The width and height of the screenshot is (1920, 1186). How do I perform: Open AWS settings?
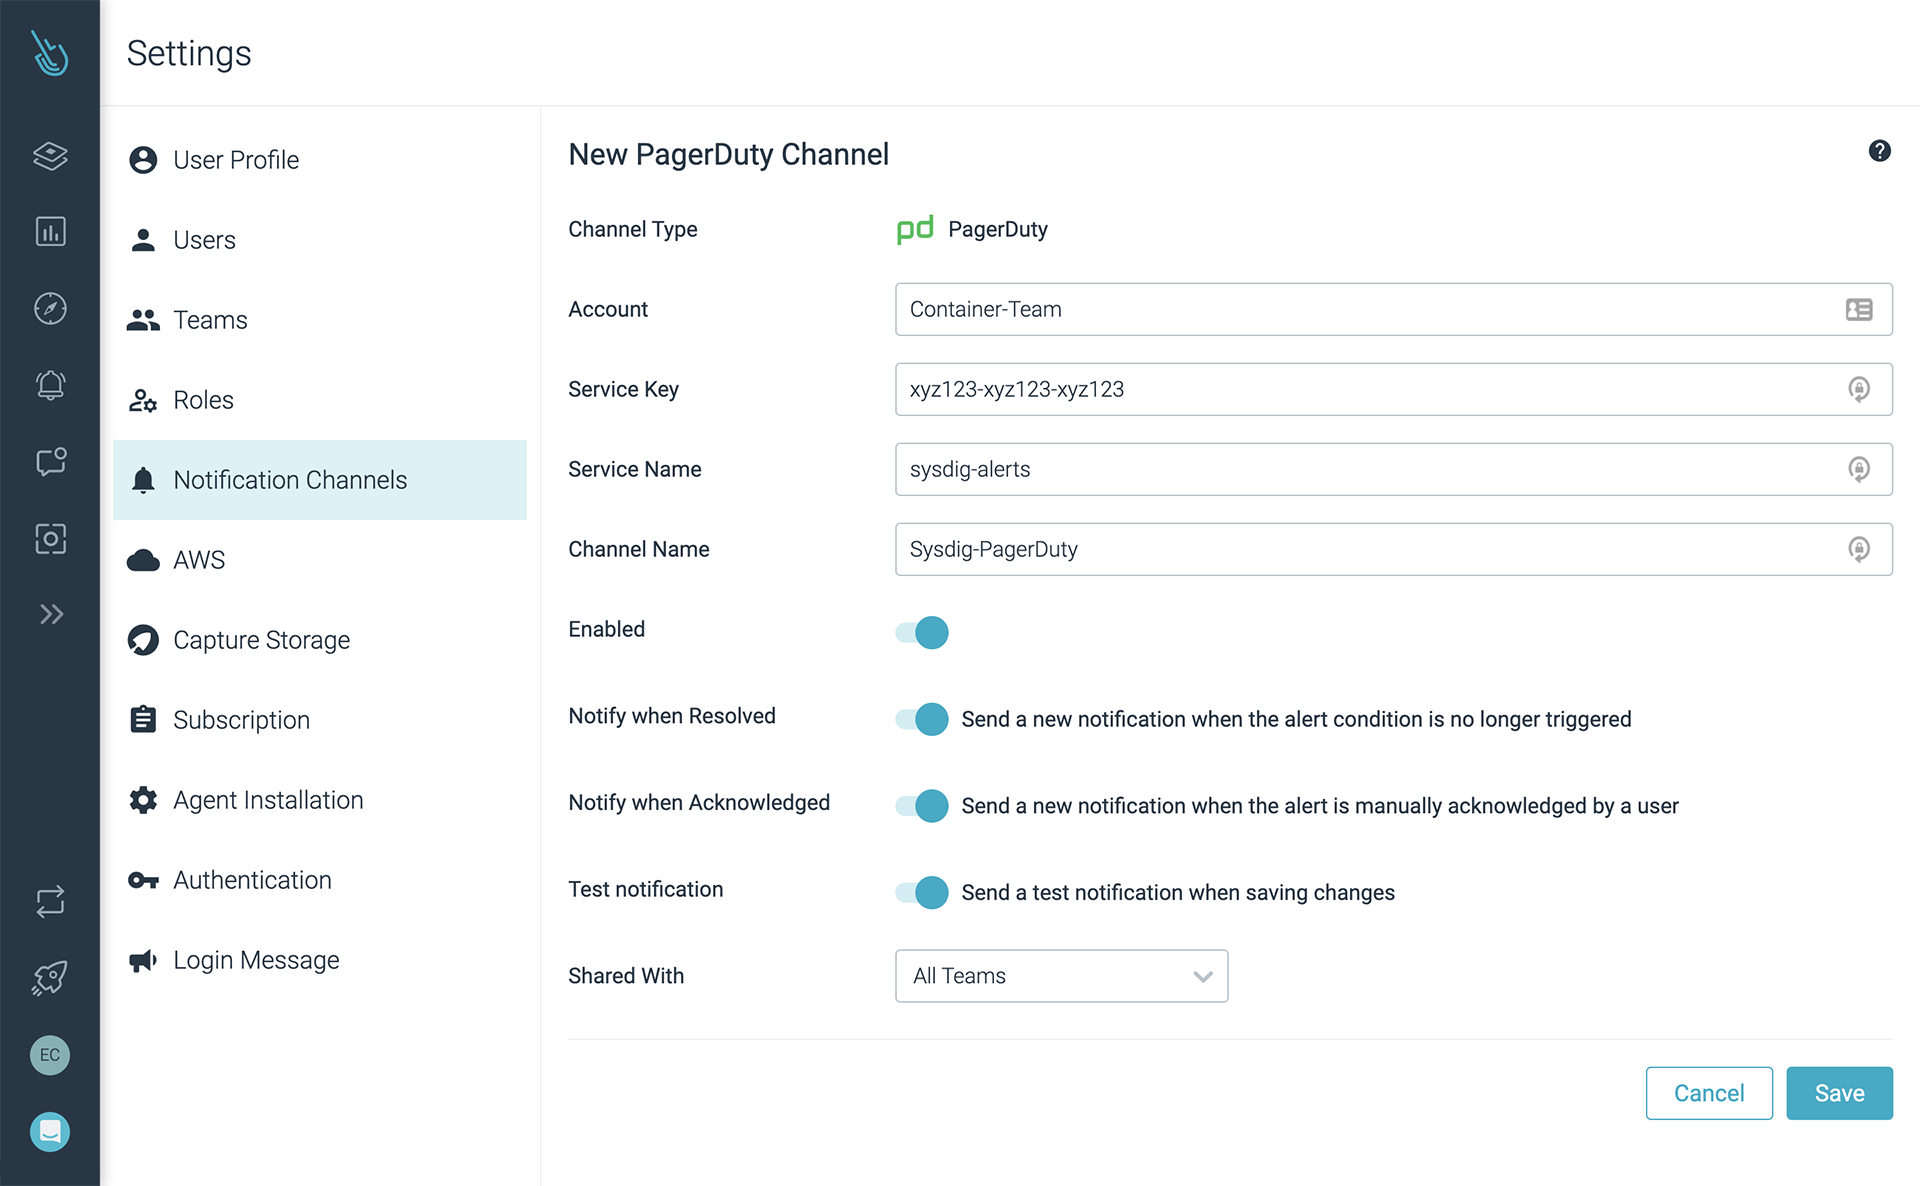(x=320, y=560)
